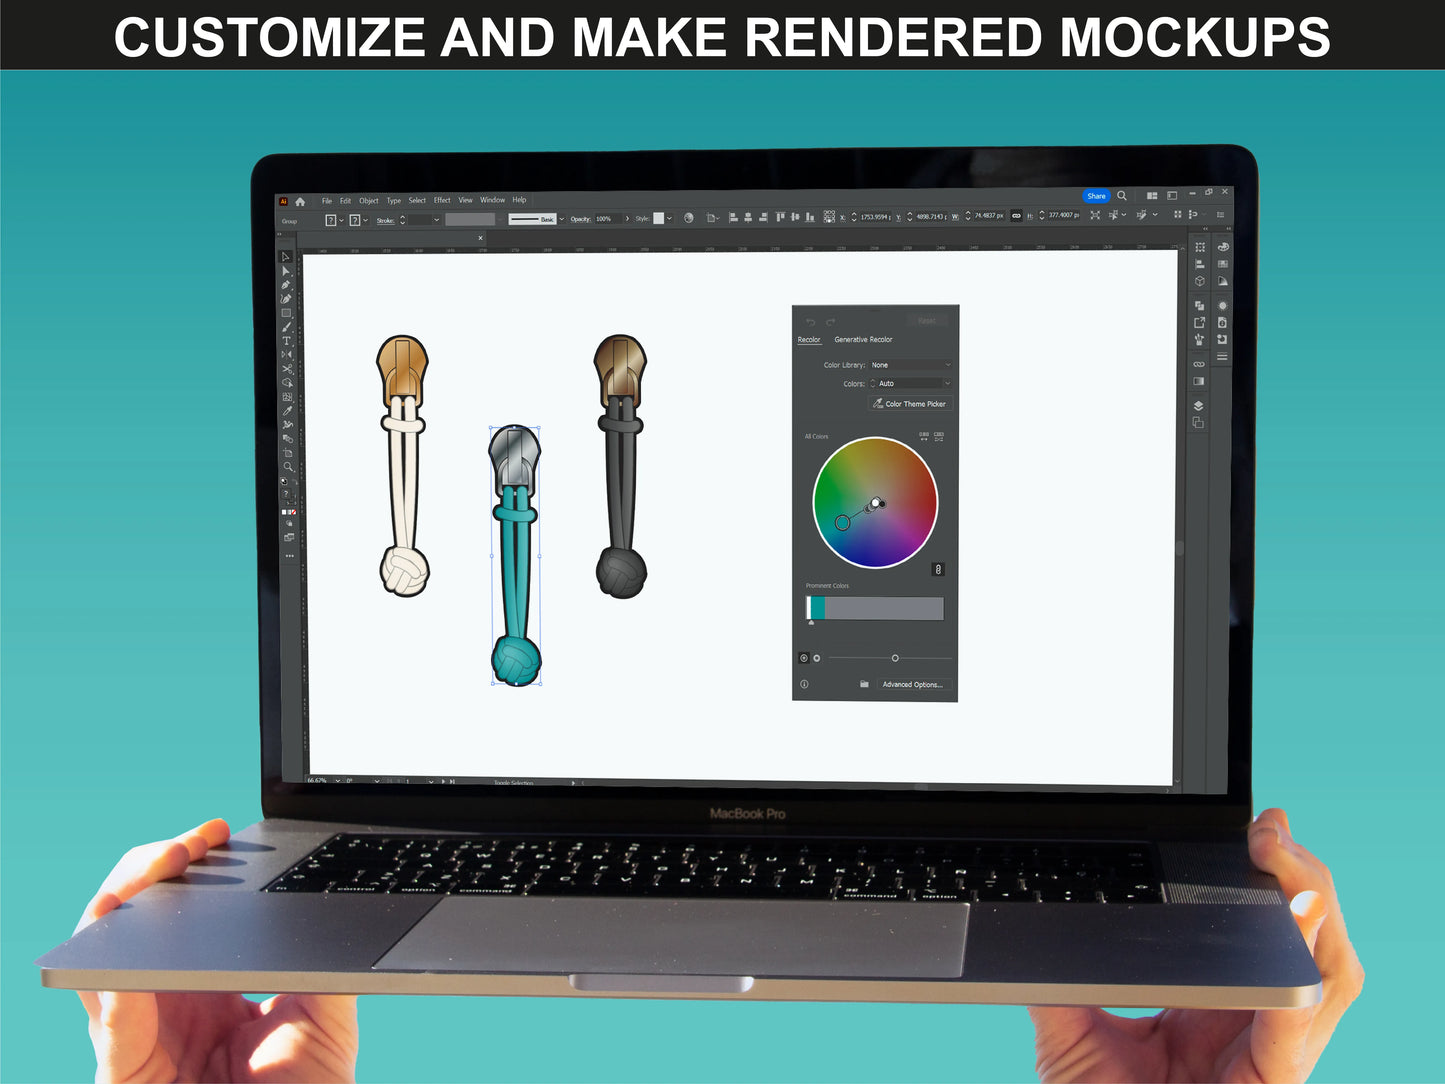Toggle link harmony colors in Recolor
Image resolution: width=1445 pixels, height=1084 pixels.
point(937,570)
